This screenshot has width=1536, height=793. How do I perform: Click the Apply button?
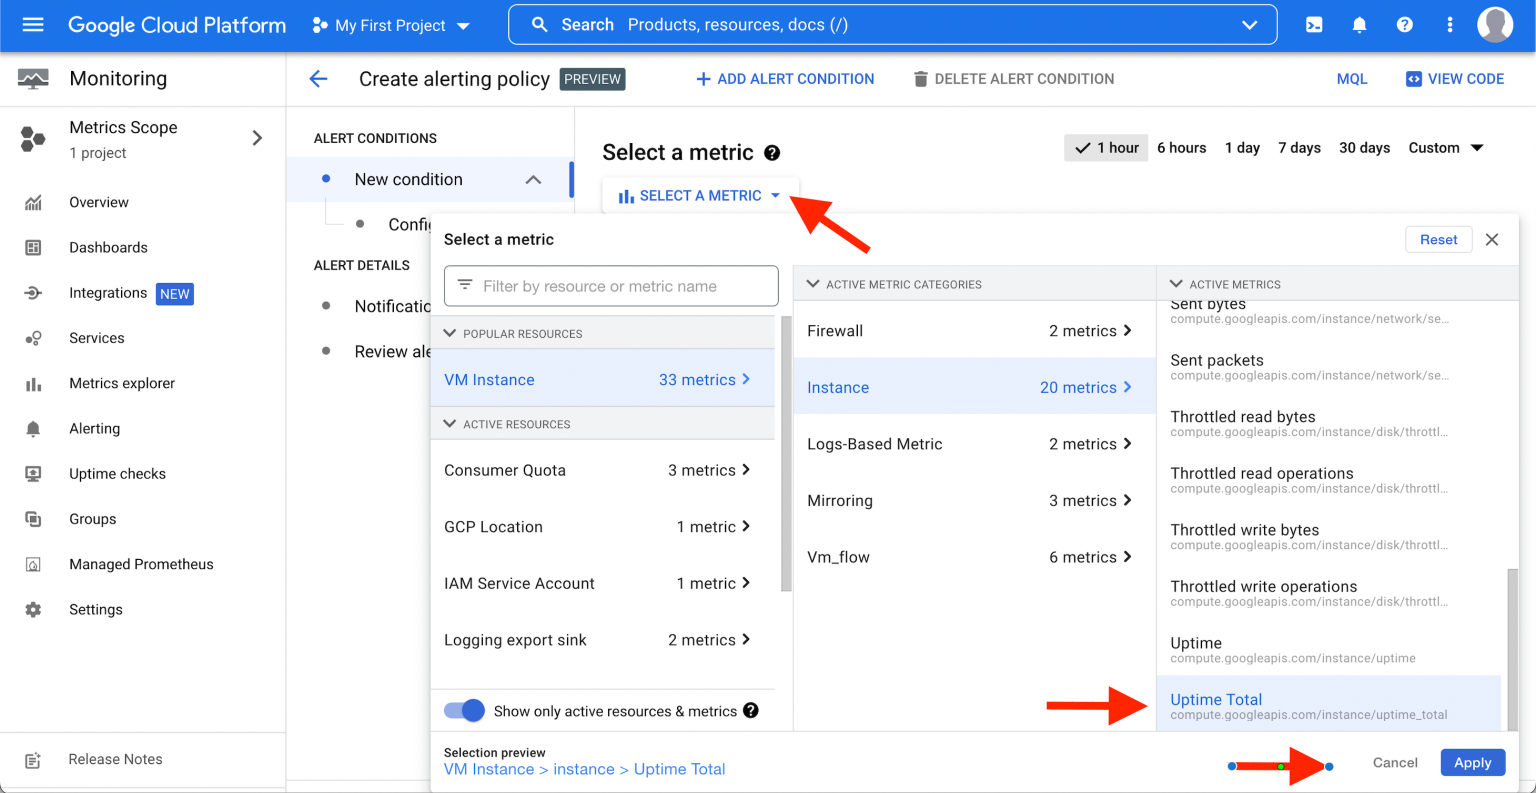coord(1473,762)
